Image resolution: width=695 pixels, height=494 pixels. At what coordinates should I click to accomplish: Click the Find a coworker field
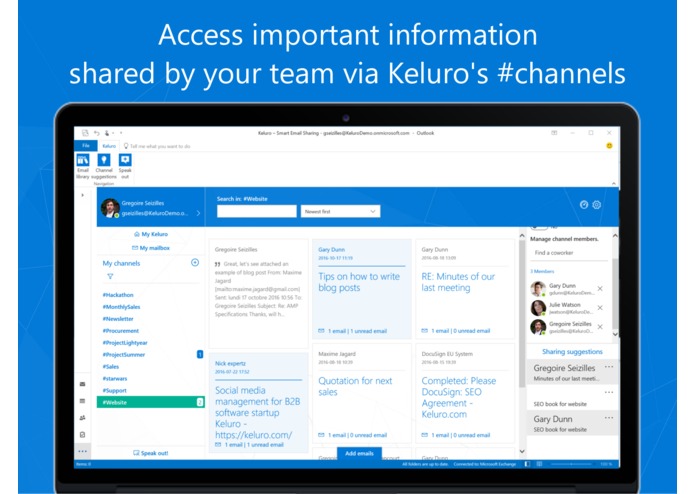coord(569,253)
